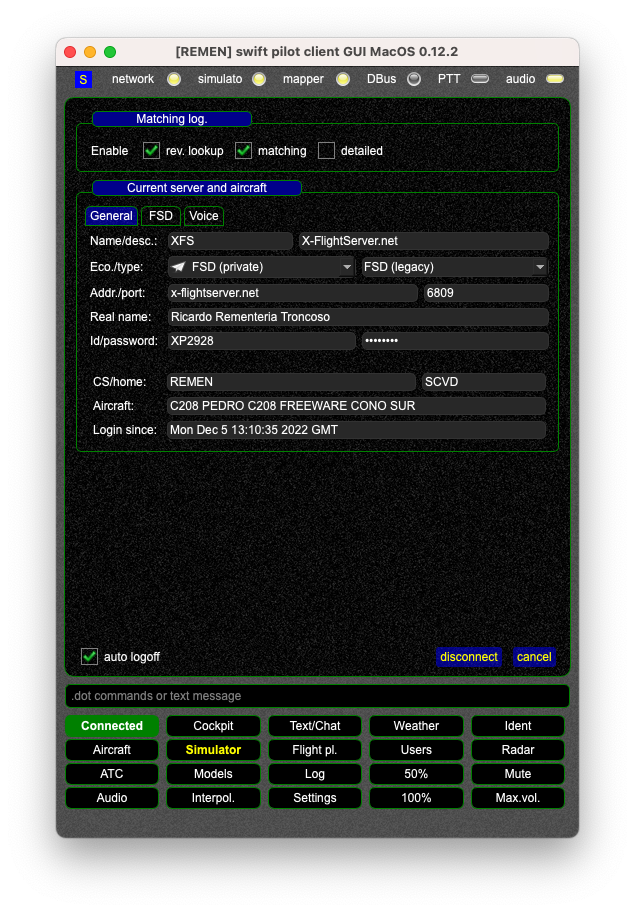
Task: Open the Audio page
Action: (x=112, y=798)
